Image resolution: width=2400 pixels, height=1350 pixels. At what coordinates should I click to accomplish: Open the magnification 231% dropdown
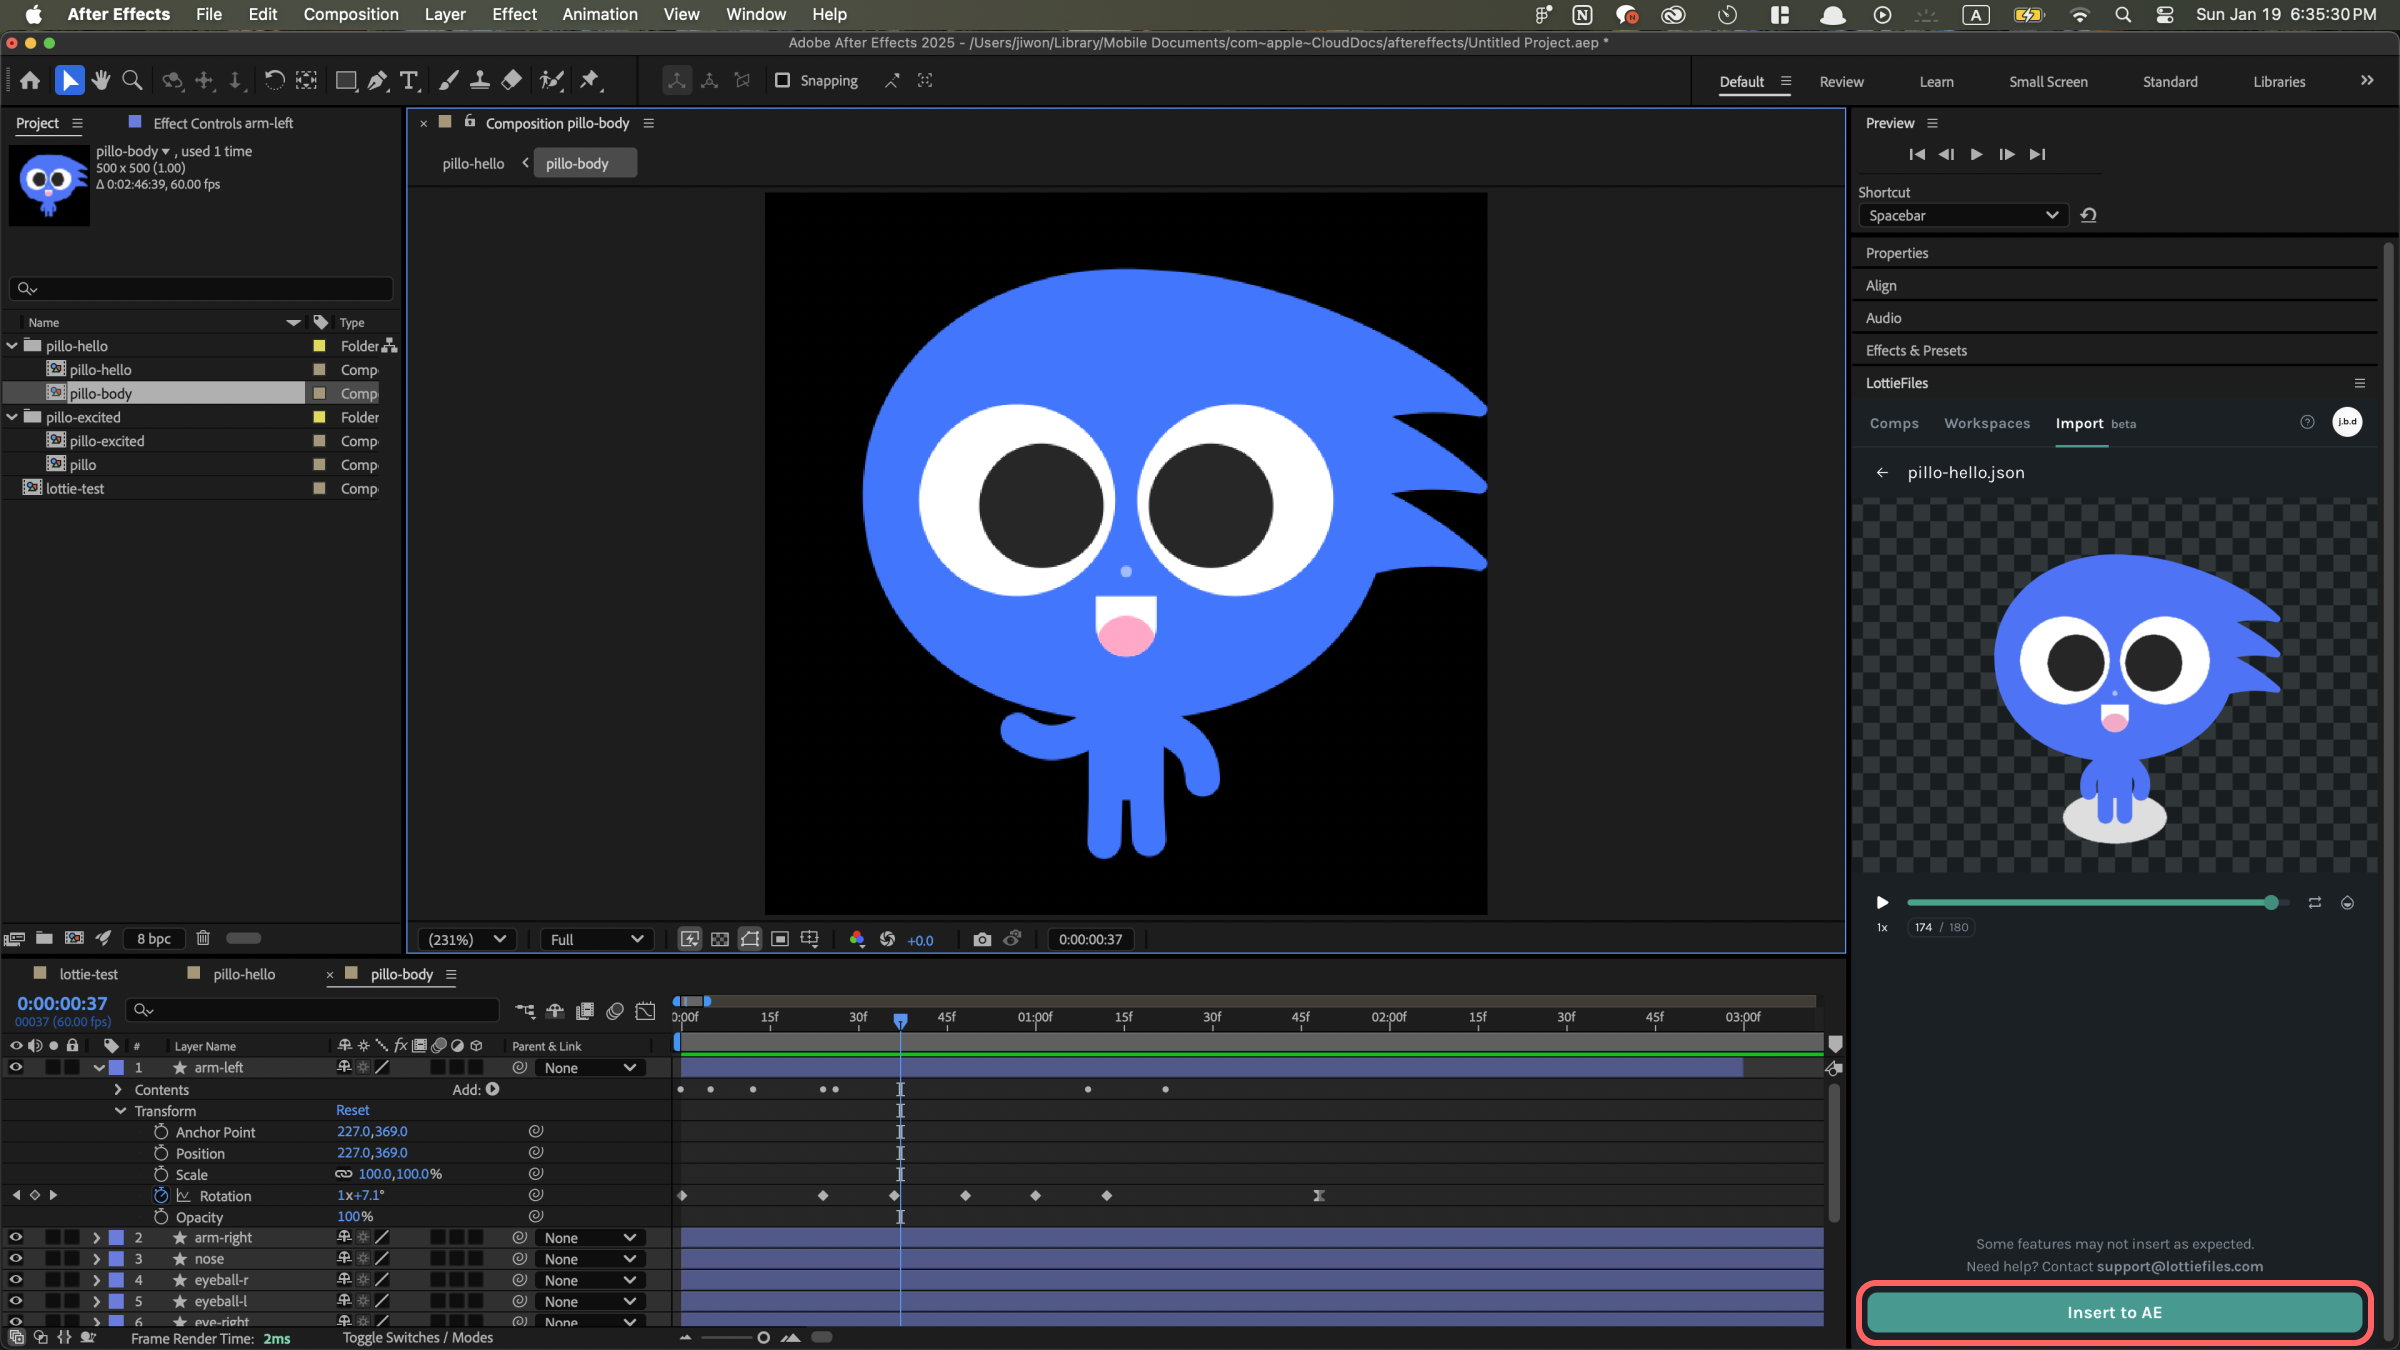click(x=466, y=939)
